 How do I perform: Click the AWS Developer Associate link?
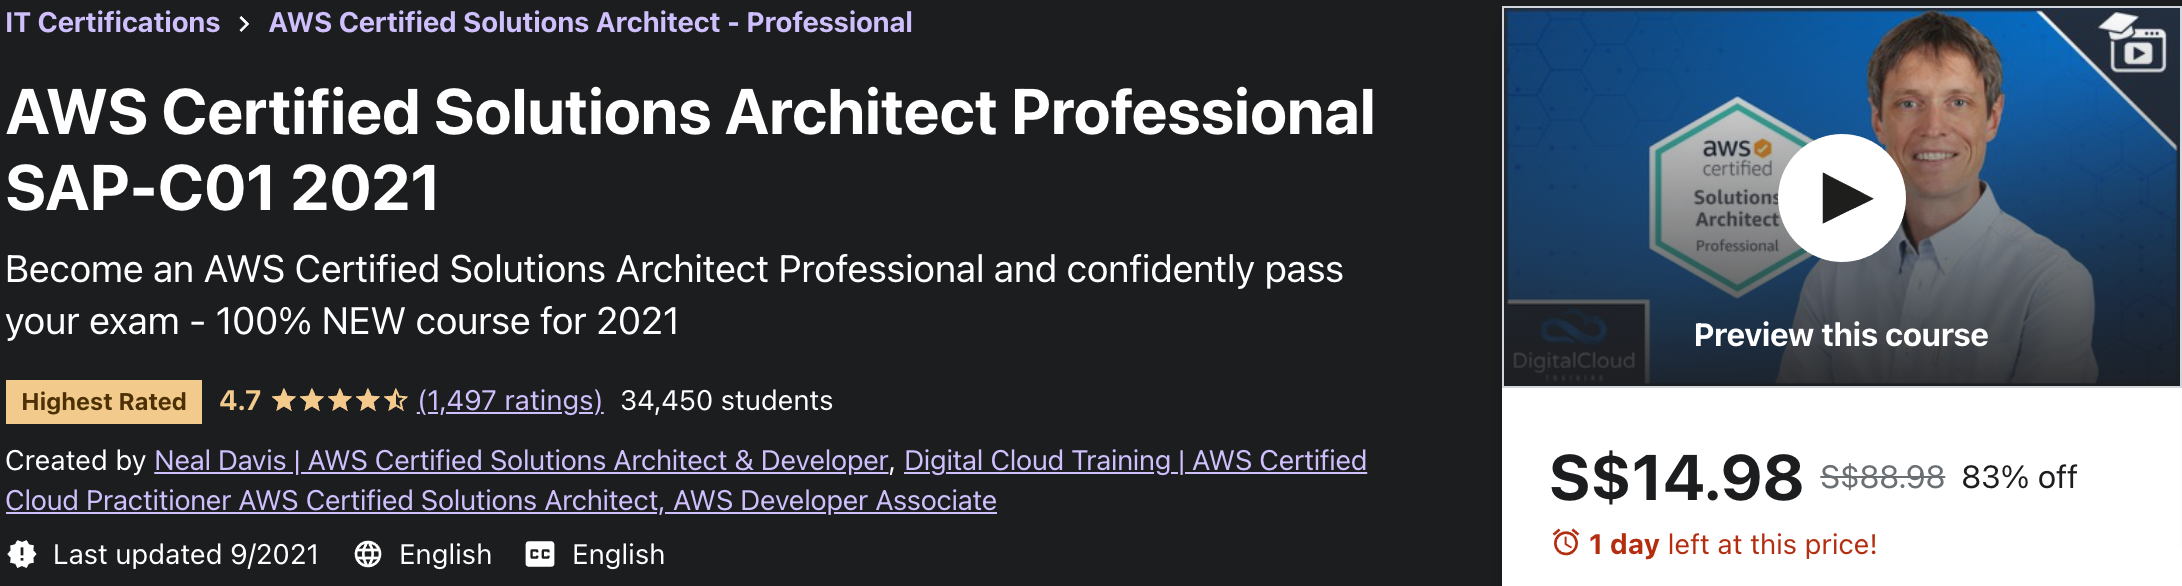click(x=835, y=501)
